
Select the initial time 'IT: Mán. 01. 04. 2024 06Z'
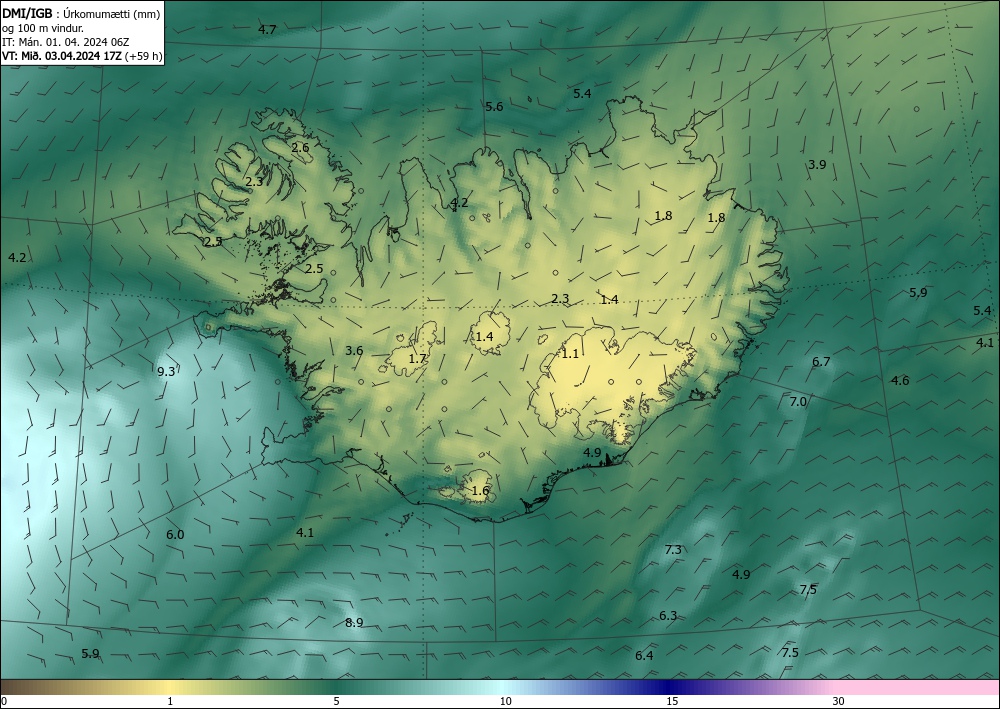point(65,42)
